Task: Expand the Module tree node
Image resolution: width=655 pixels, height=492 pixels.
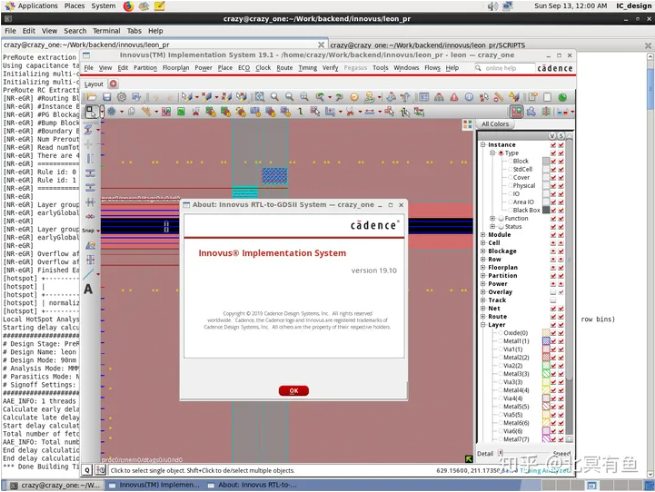Action: (483, 235)
